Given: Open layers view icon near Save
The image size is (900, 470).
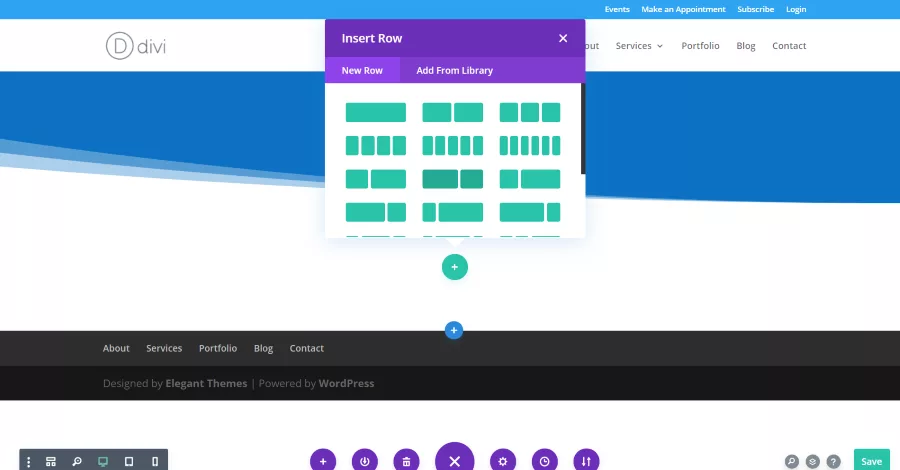Looking at the screenshot, I should (812, 461).
